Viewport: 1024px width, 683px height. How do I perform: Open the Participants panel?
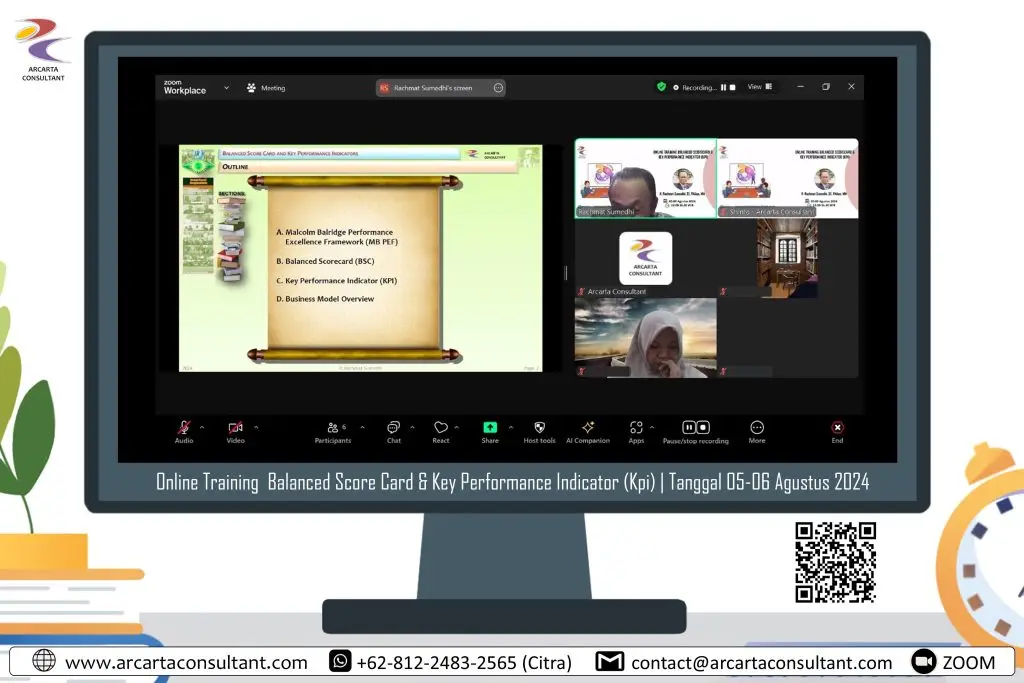tap(333, 427)
